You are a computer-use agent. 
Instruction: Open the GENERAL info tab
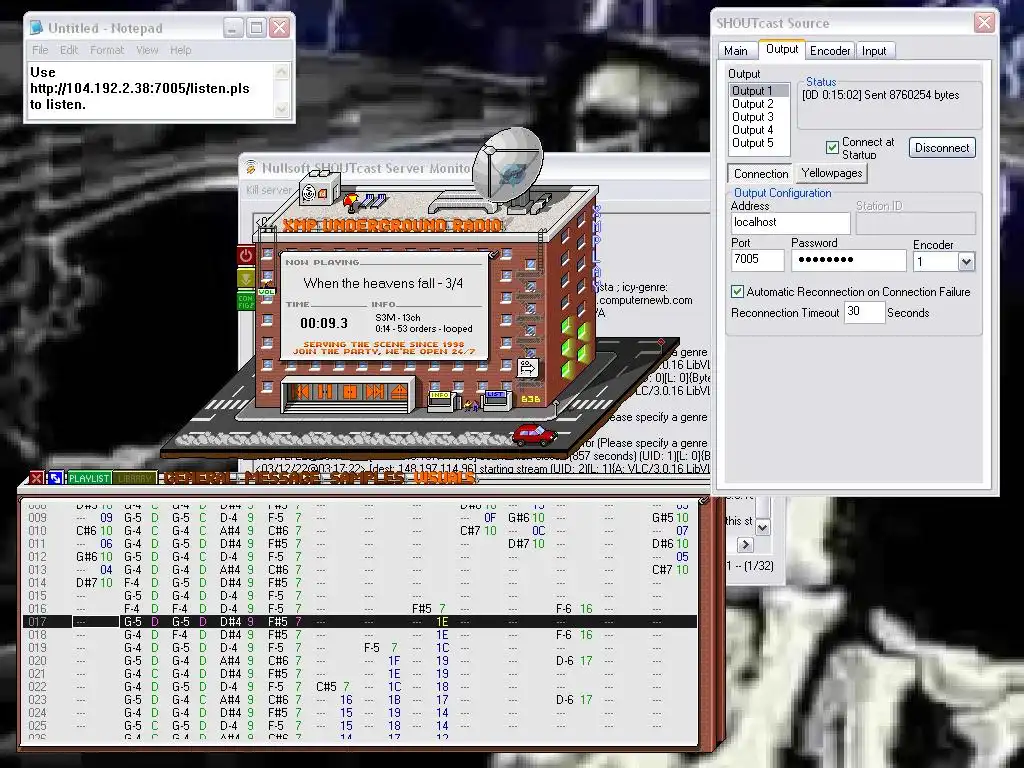(201, 478)
